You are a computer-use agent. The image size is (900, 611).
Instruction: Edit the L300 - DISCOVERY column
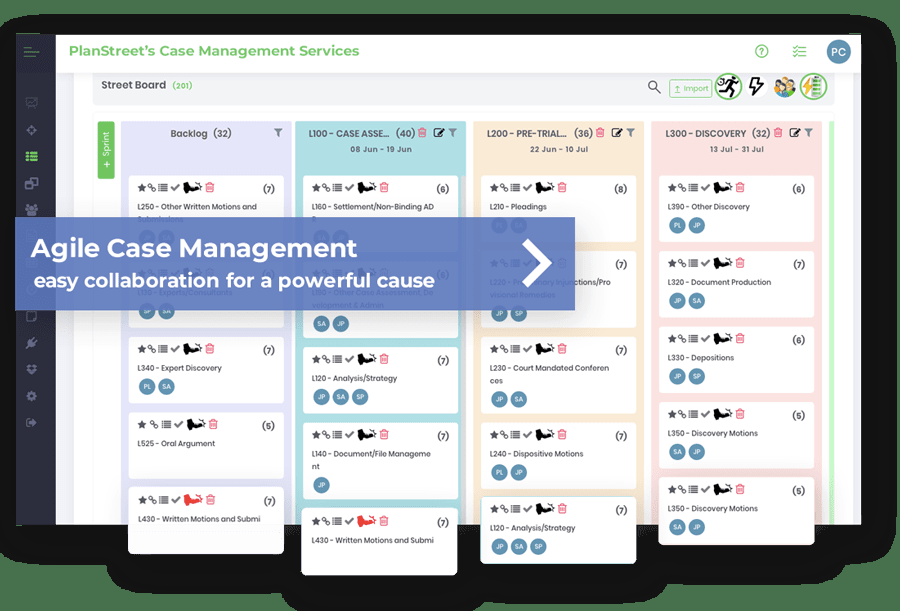click(795, 133)
